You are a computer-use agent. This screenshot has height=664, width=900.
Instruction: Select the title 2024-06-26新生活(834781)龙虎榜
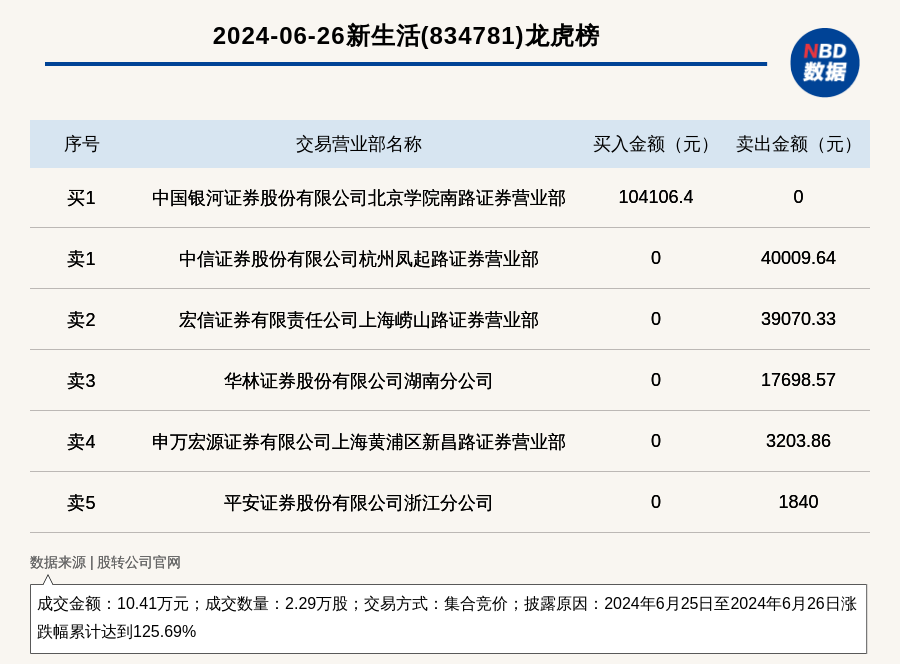[x=406, y=36]
